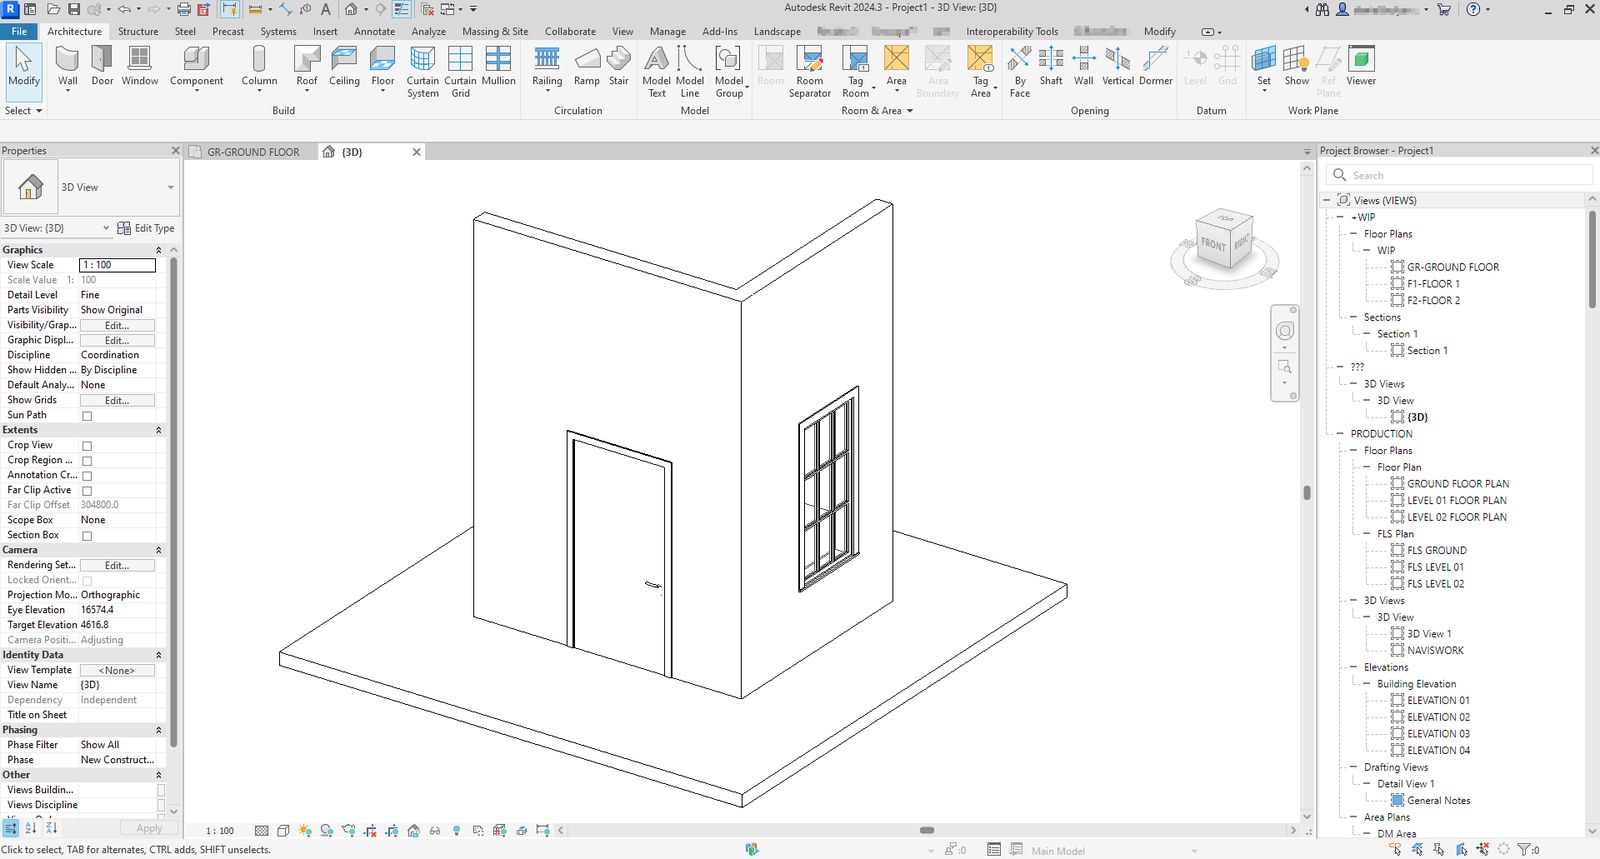Select the Mullion tool
Image resolution: width=1600 pixels, height=859 pixels.
coord(498,67)
